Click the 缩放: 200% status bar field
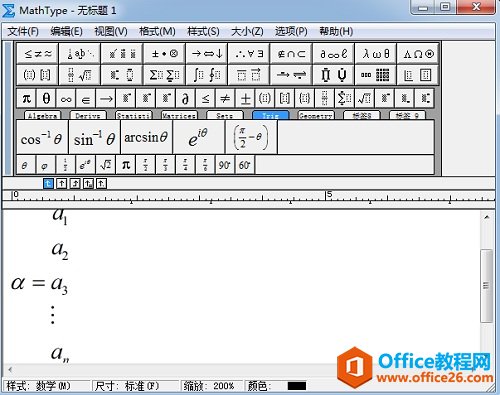 coord(212,386)
